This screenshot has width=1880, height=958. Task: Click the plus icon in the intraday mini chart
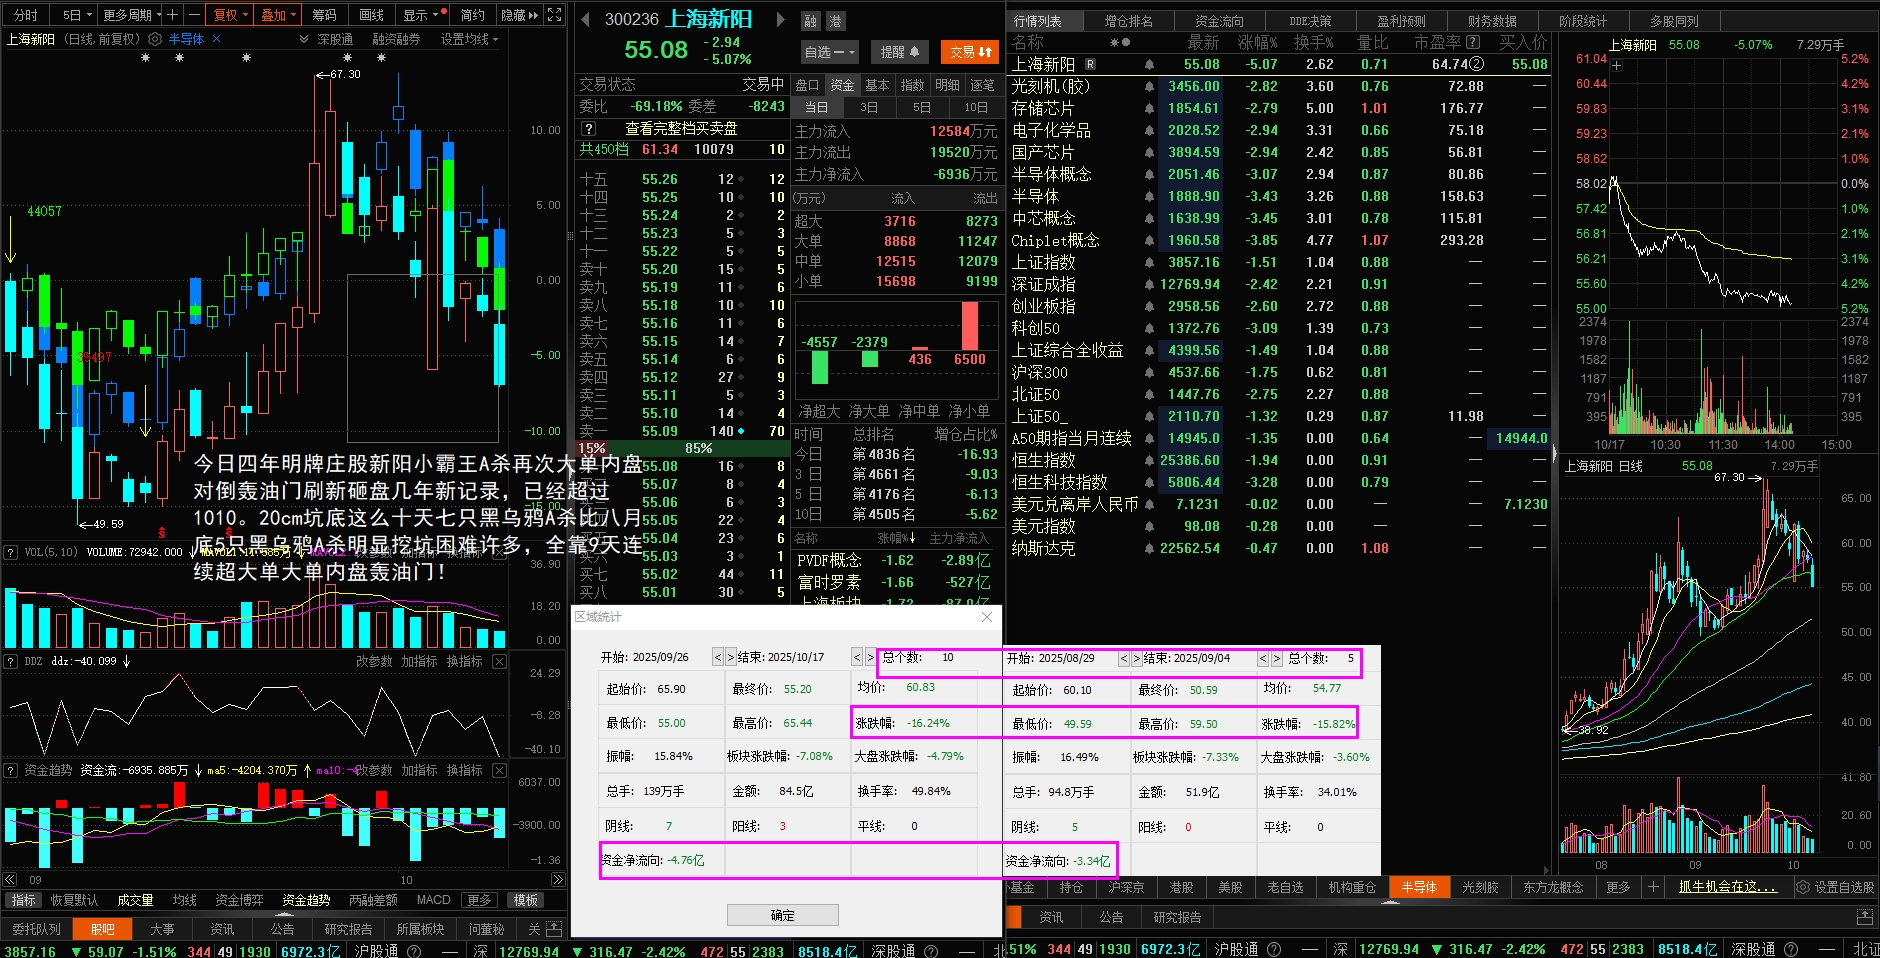[x=1617, y=66]
